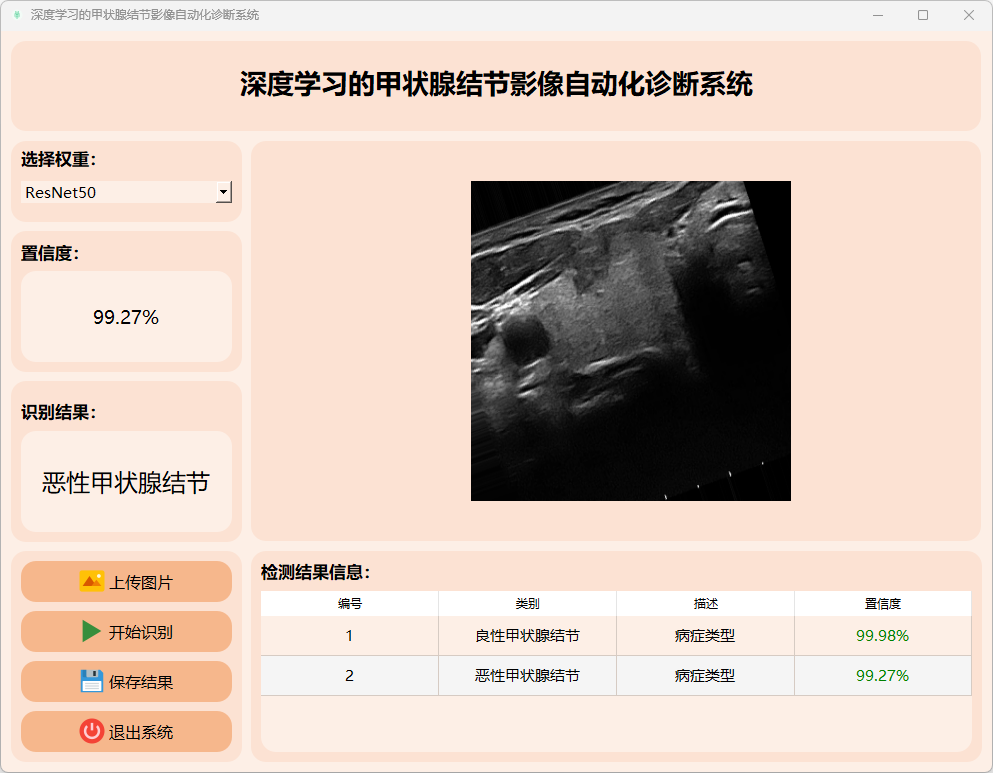This screenshot has height=773, width=993.
Task: Click the upload picture image icon
Action: [92, 581]
